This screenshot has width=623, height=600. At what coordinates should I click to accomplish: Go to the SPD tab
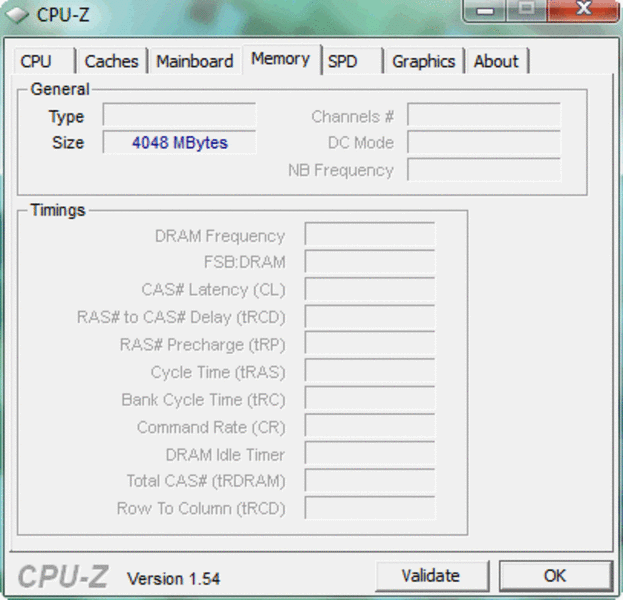(x=343, y=61)
